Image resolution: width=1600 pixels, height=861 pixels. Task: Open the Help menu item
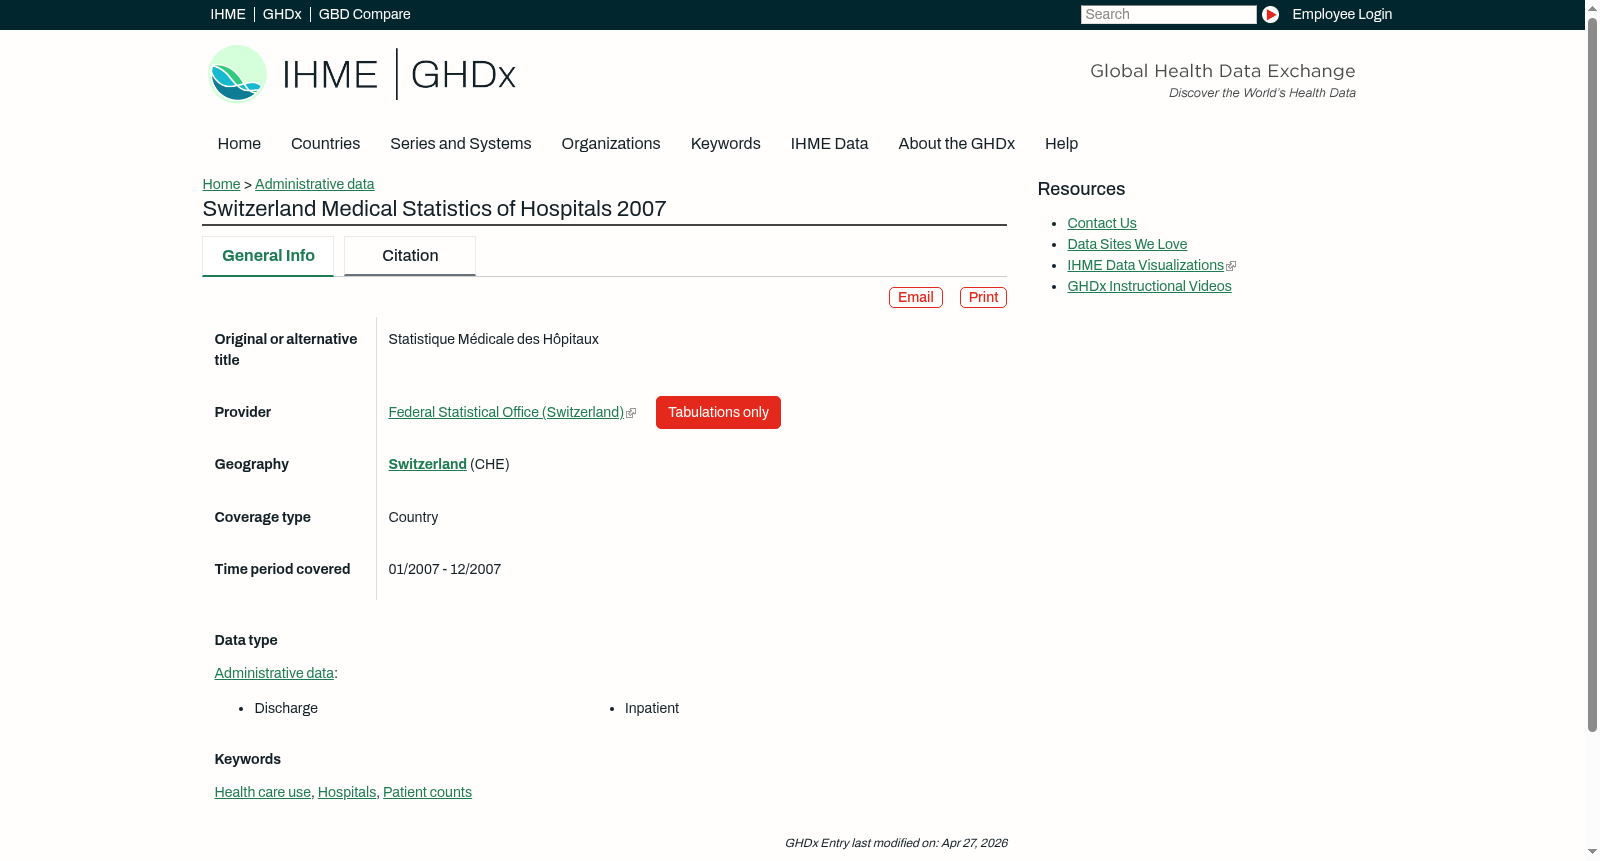tap(1061, 144)
